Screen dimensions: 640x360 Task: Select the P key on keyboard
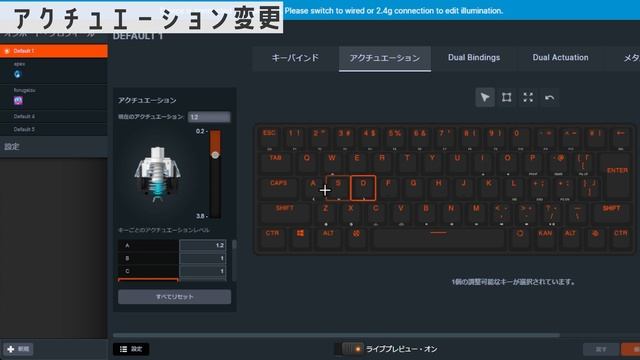(x=533, y=162)
